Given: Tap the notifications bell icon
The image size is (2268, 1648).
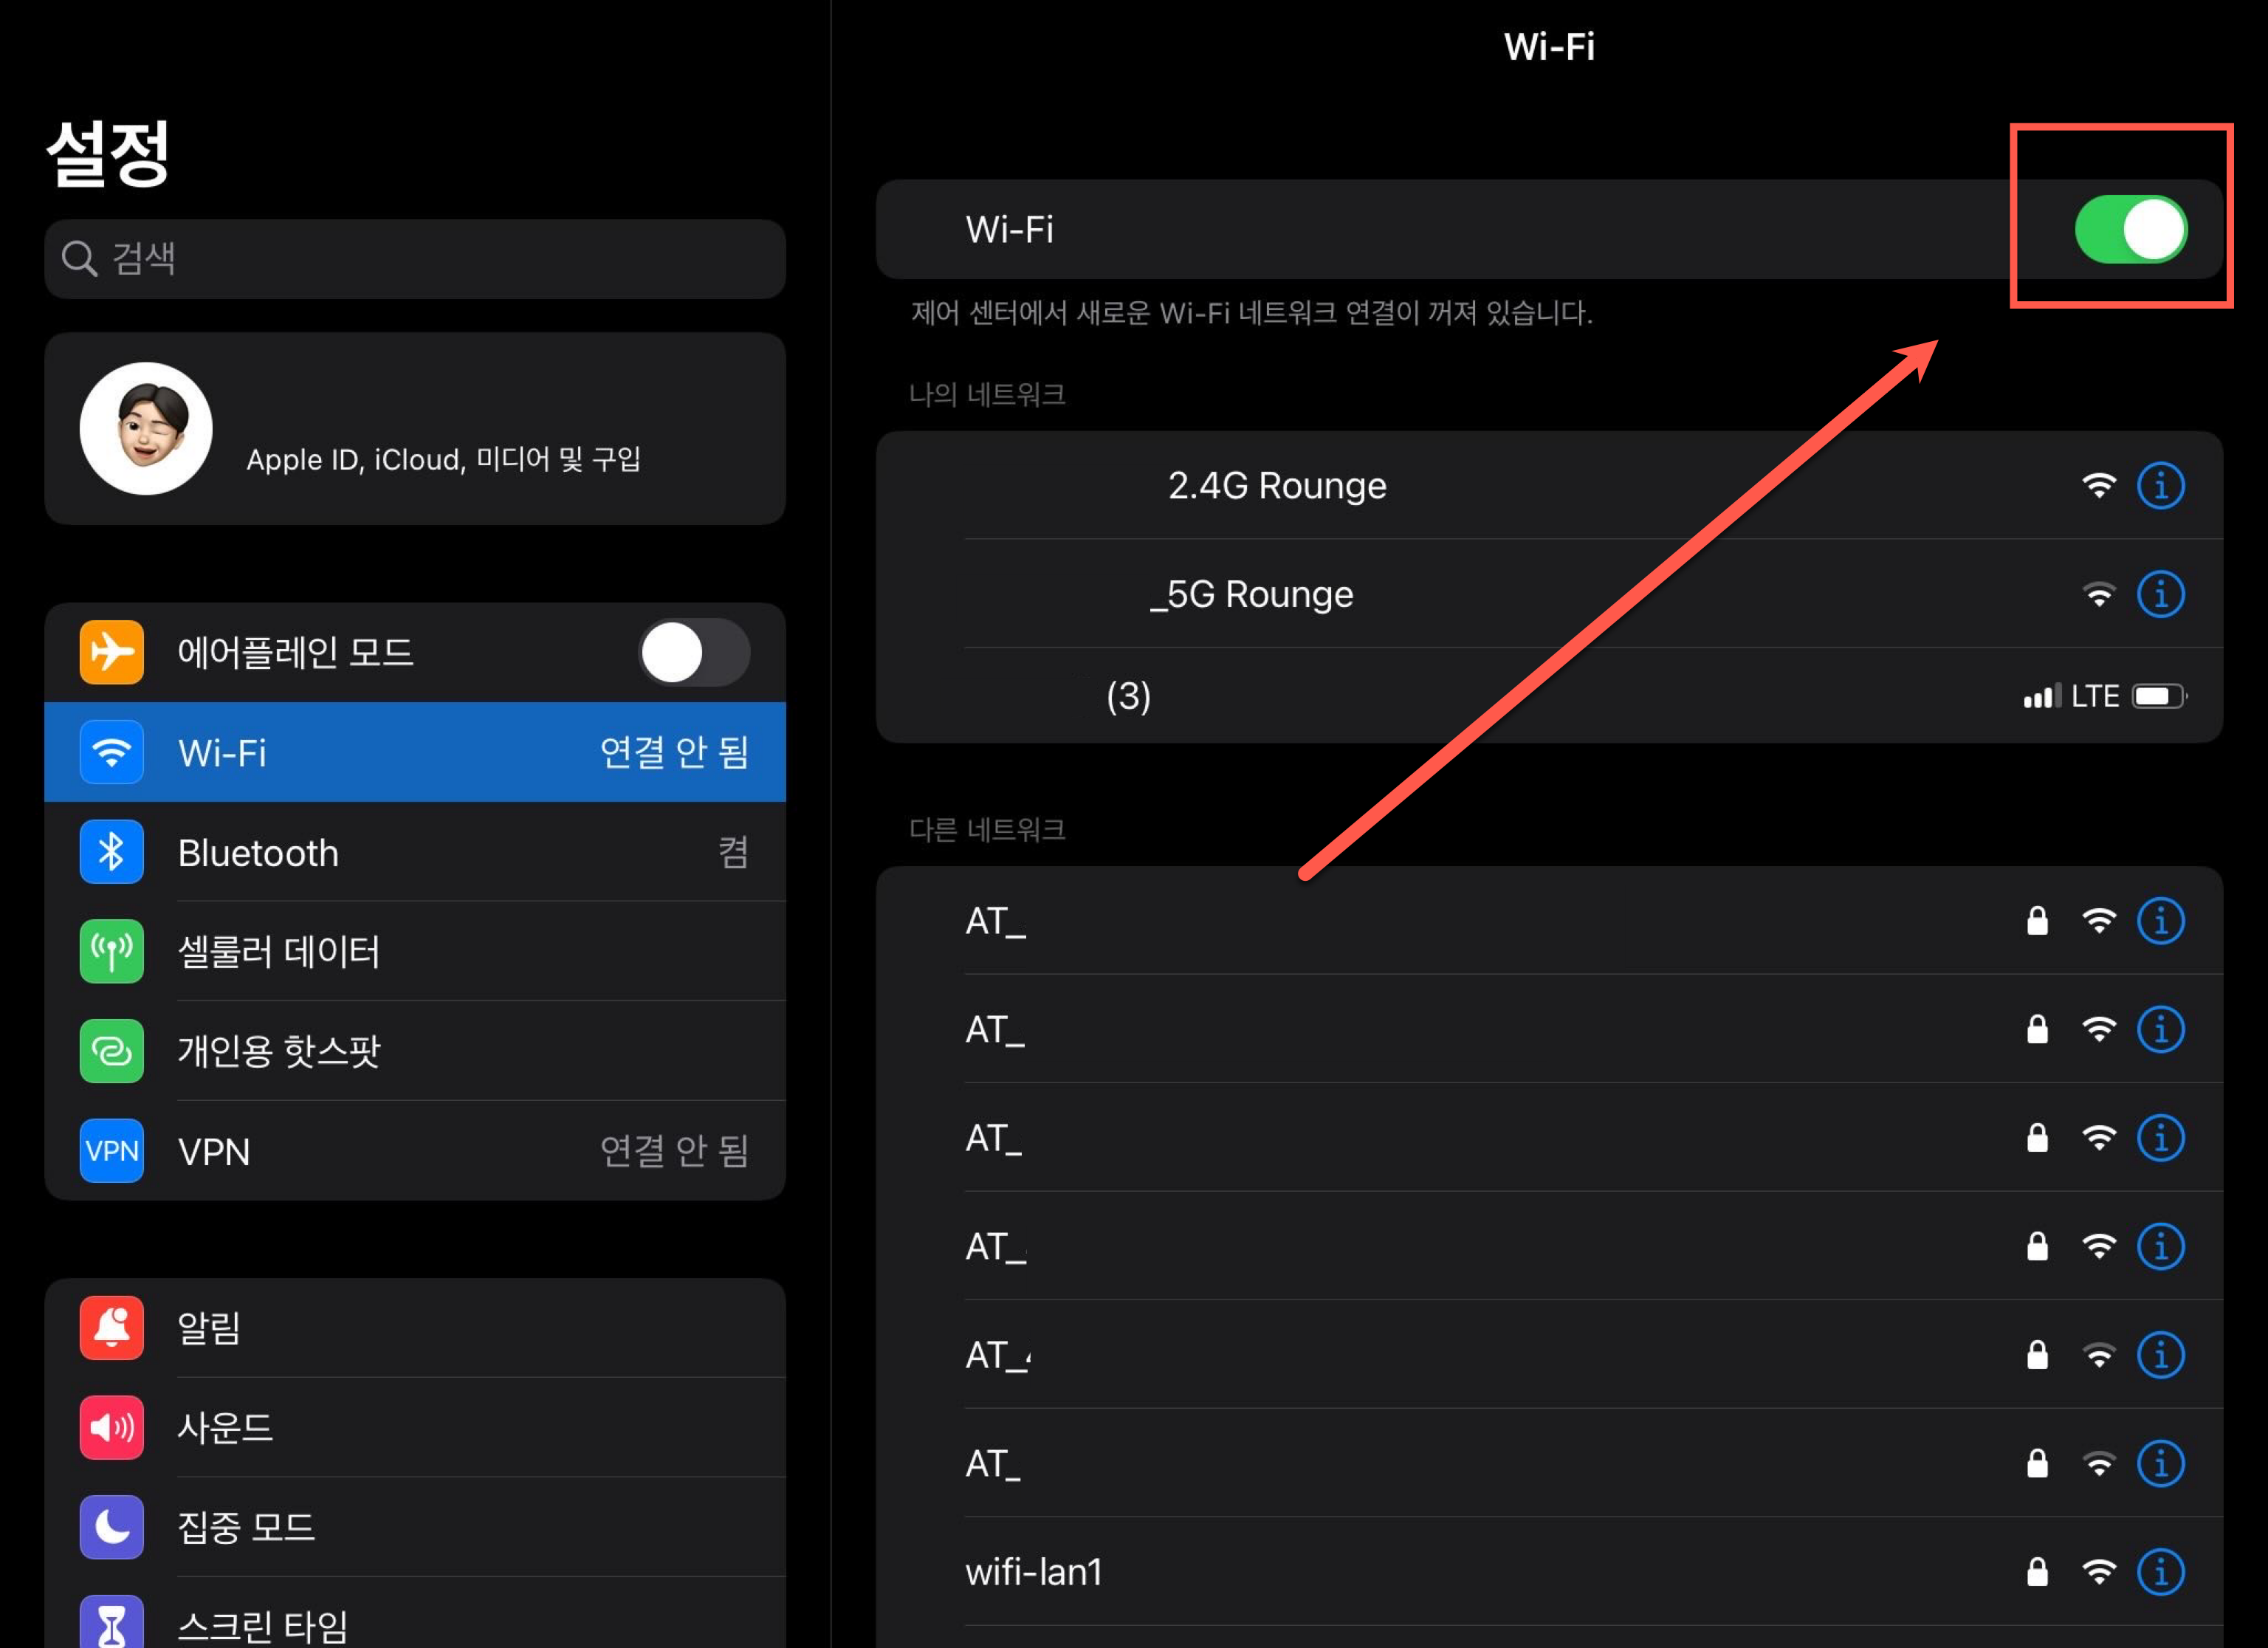Looking at the screenshot, I should click(x=111, y=1328).
